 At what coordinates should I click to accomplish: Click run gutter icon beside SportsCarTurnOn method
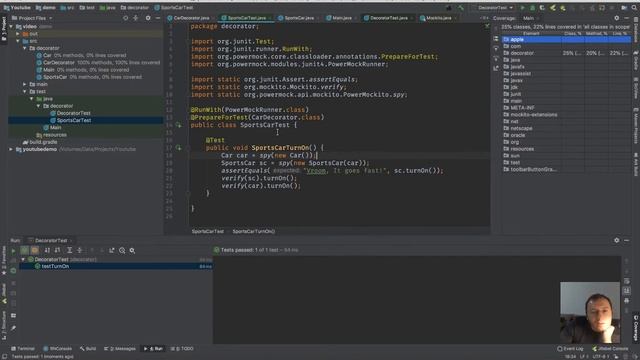(x=178, y=148)
